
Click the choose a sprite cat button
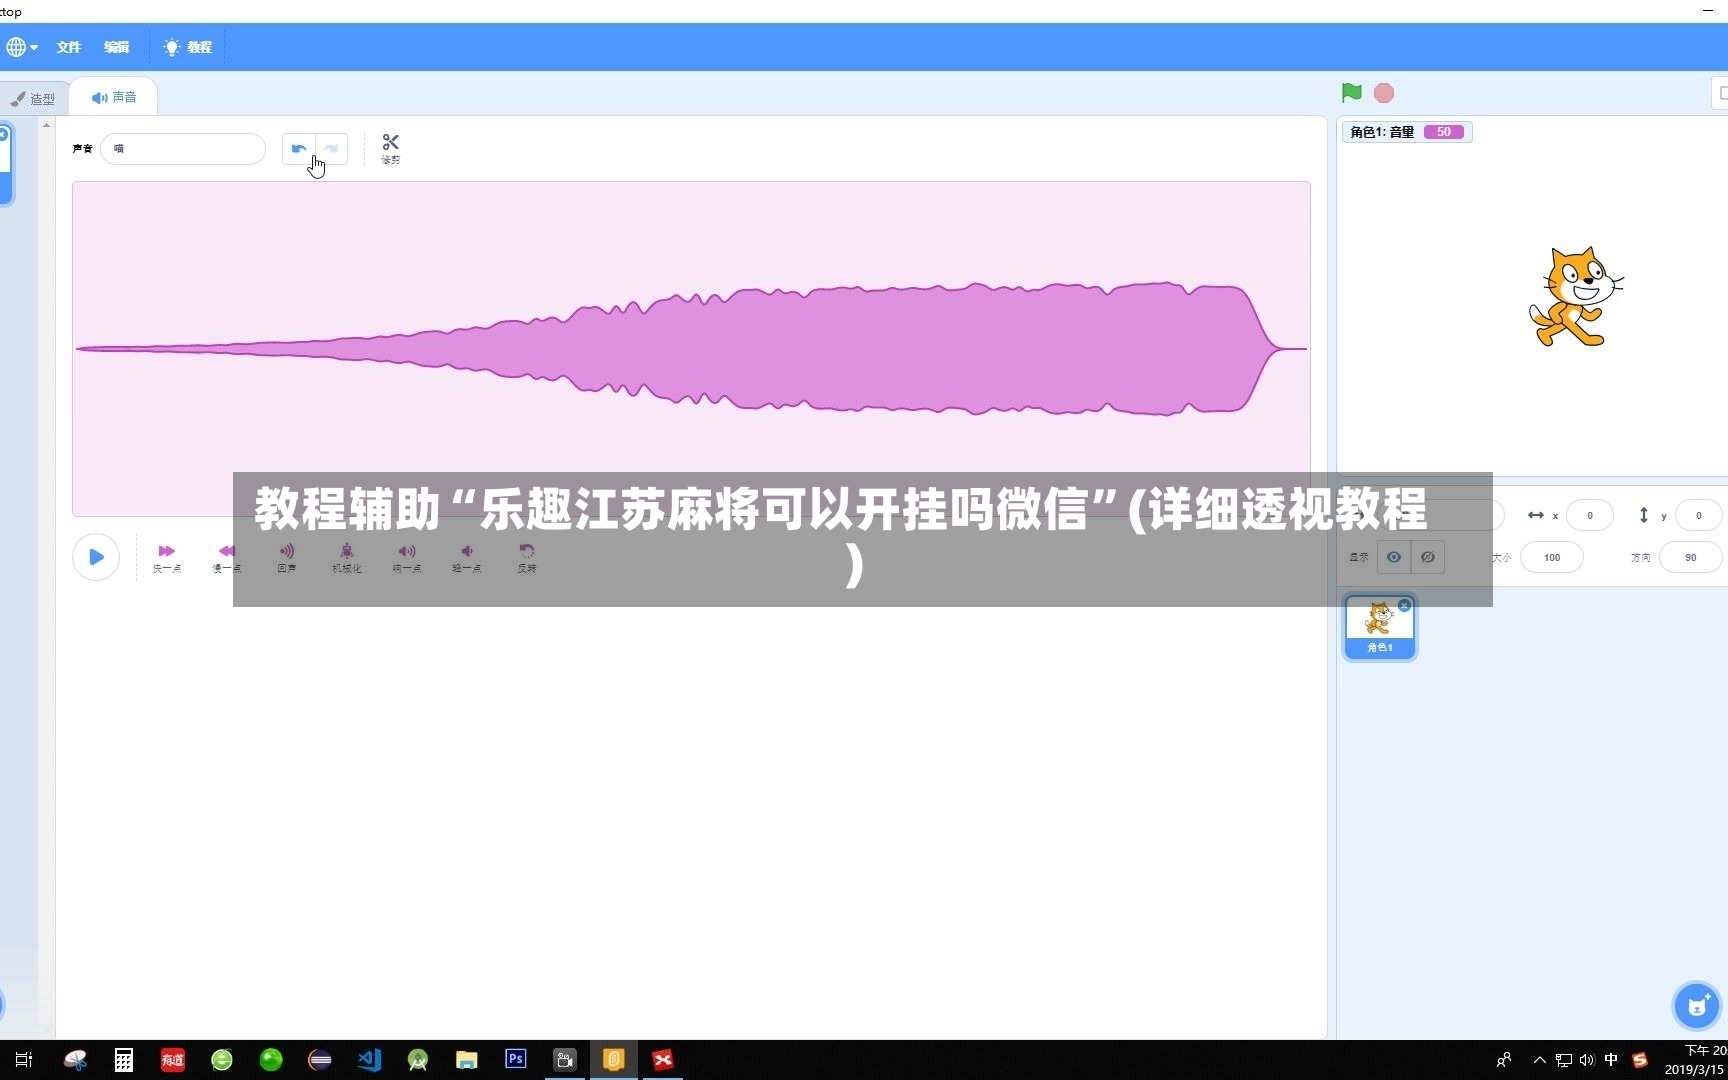[x=1697, y=1005]
